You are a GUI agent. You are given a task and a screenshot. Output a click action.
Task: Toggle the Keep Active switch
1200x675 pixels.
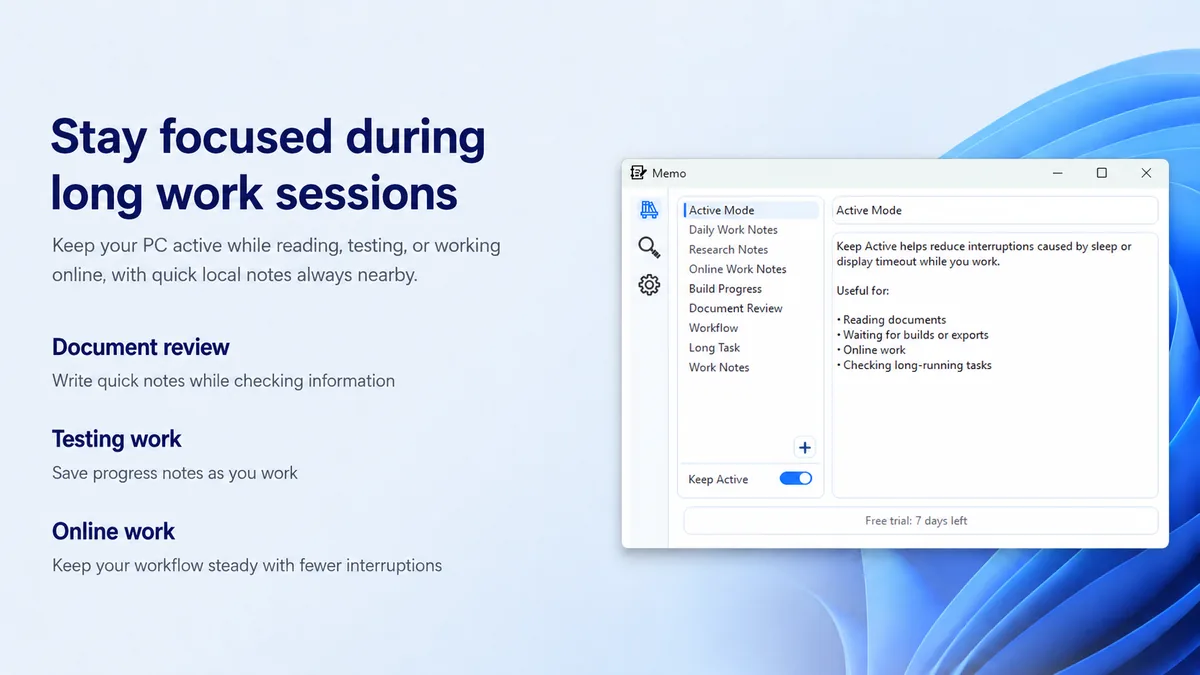tap(796, 479)
